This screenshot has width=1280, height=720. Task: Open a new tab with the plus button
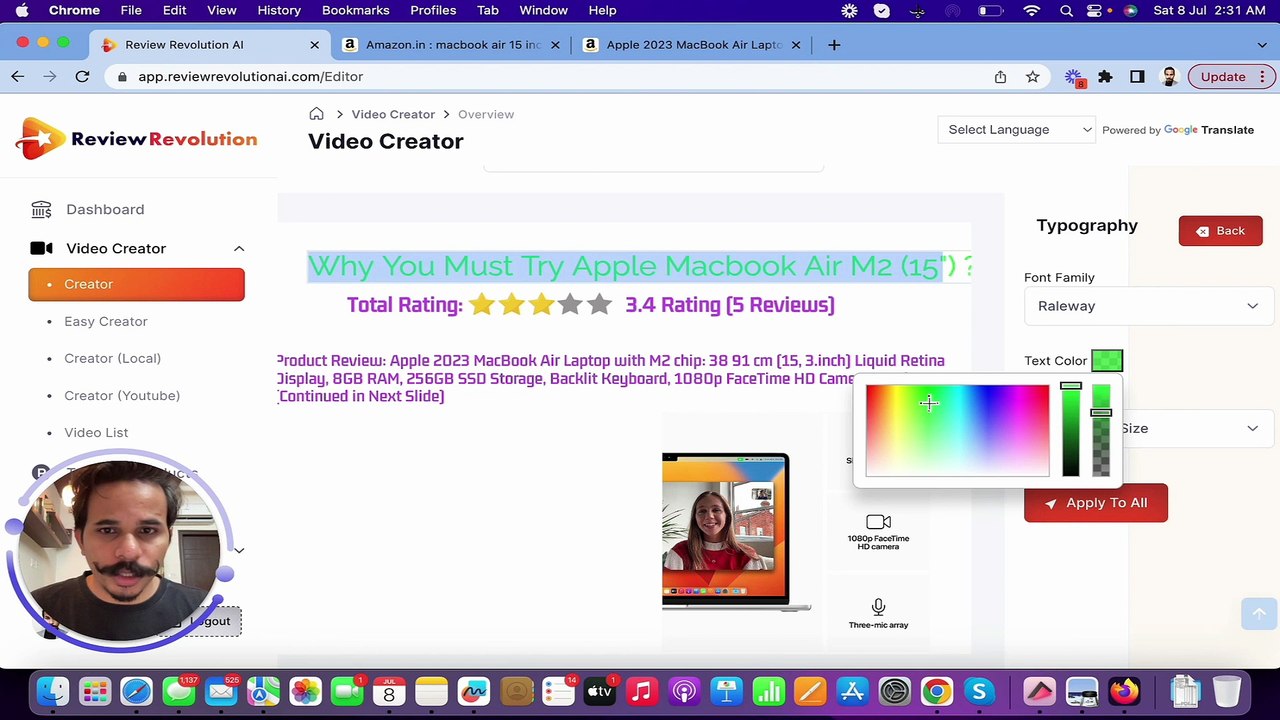point(834,45)
